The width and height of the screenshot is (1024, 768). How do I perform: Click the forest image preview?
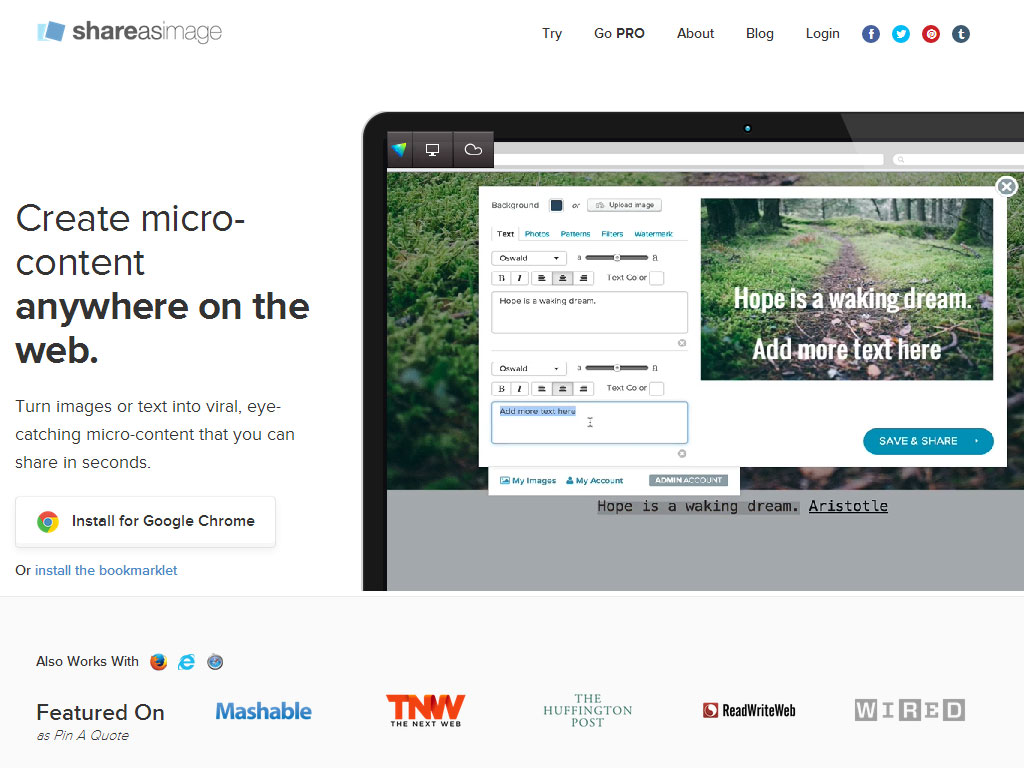846,289
